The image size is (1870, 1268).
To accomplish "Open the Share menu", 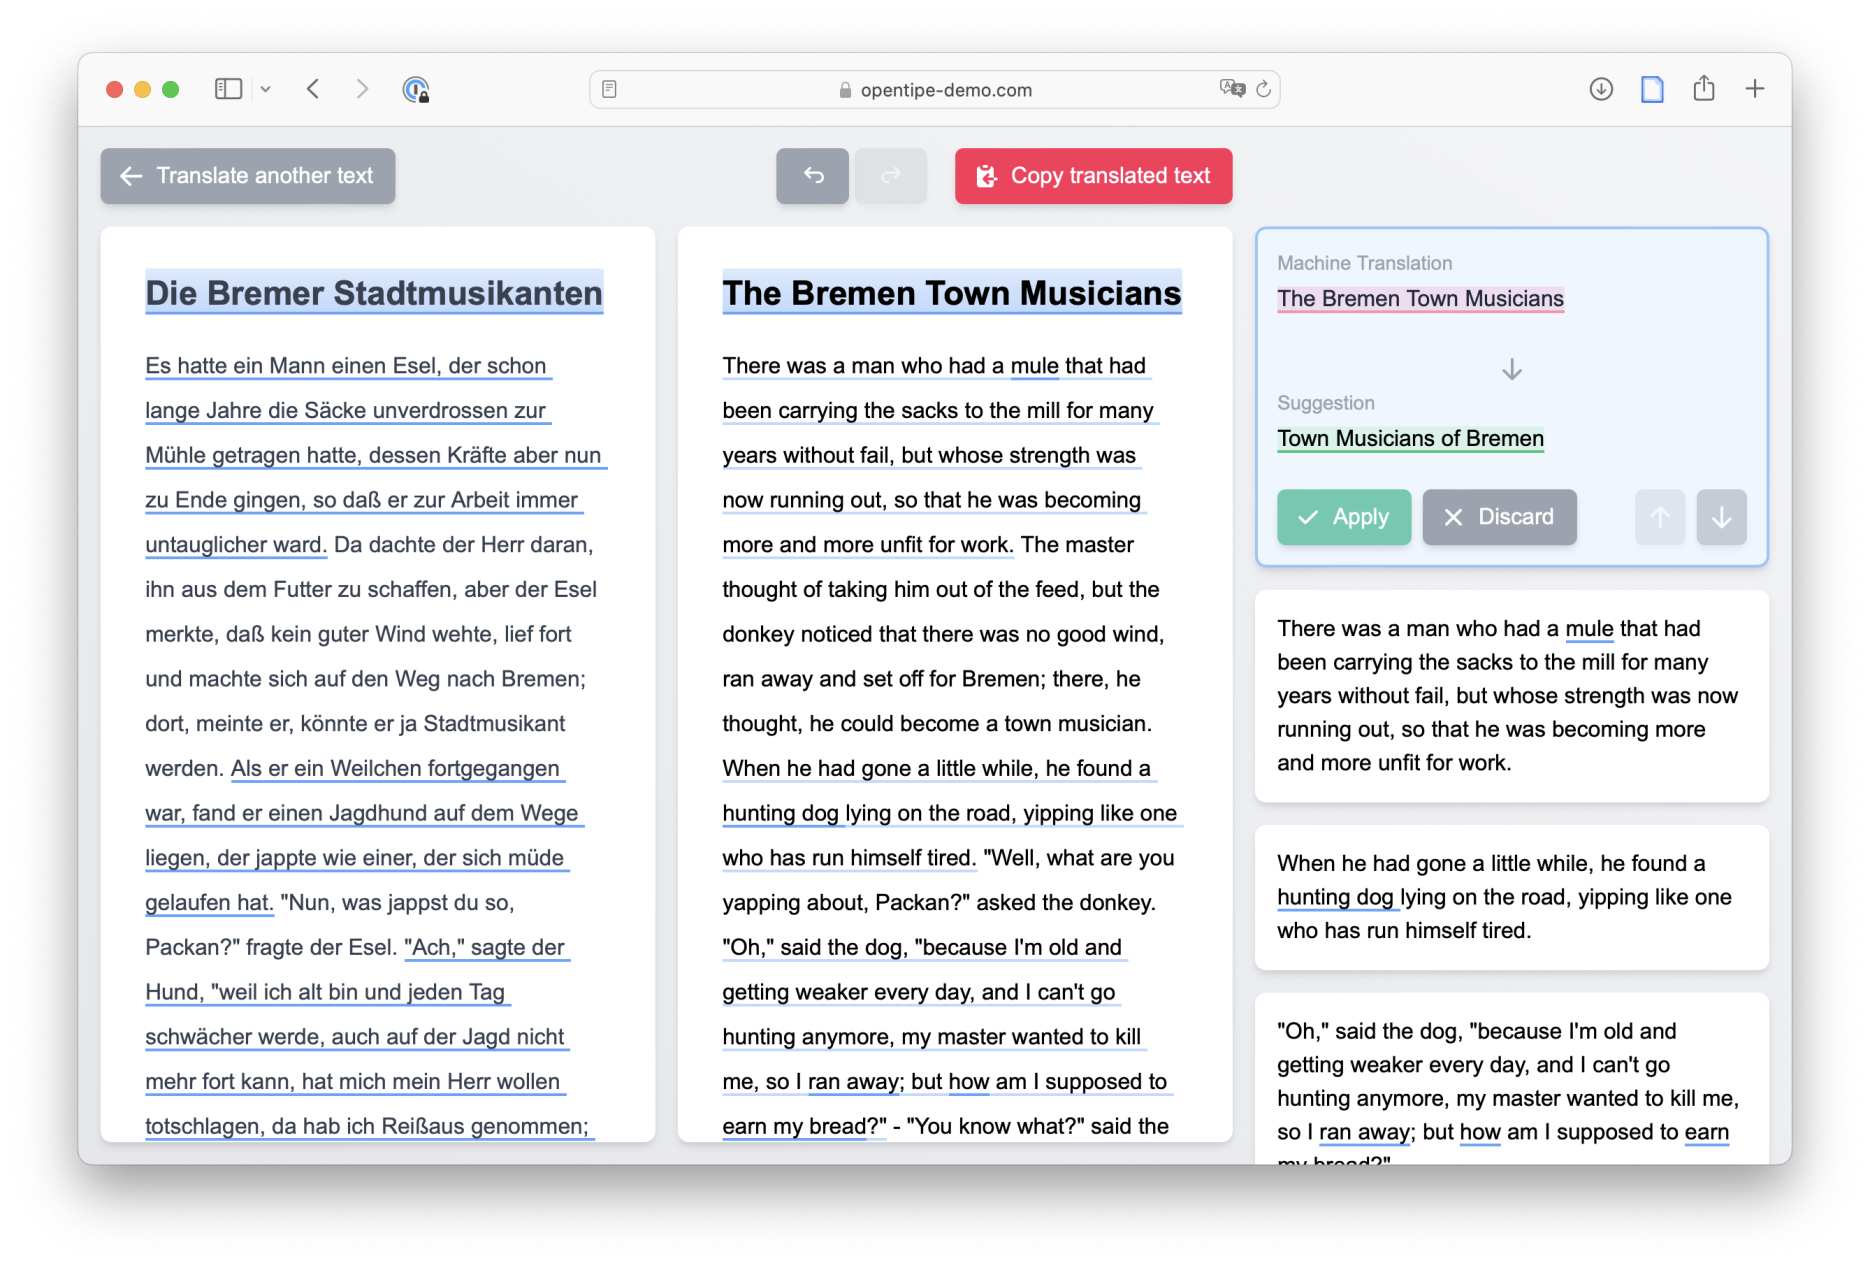I will 1704,89.
